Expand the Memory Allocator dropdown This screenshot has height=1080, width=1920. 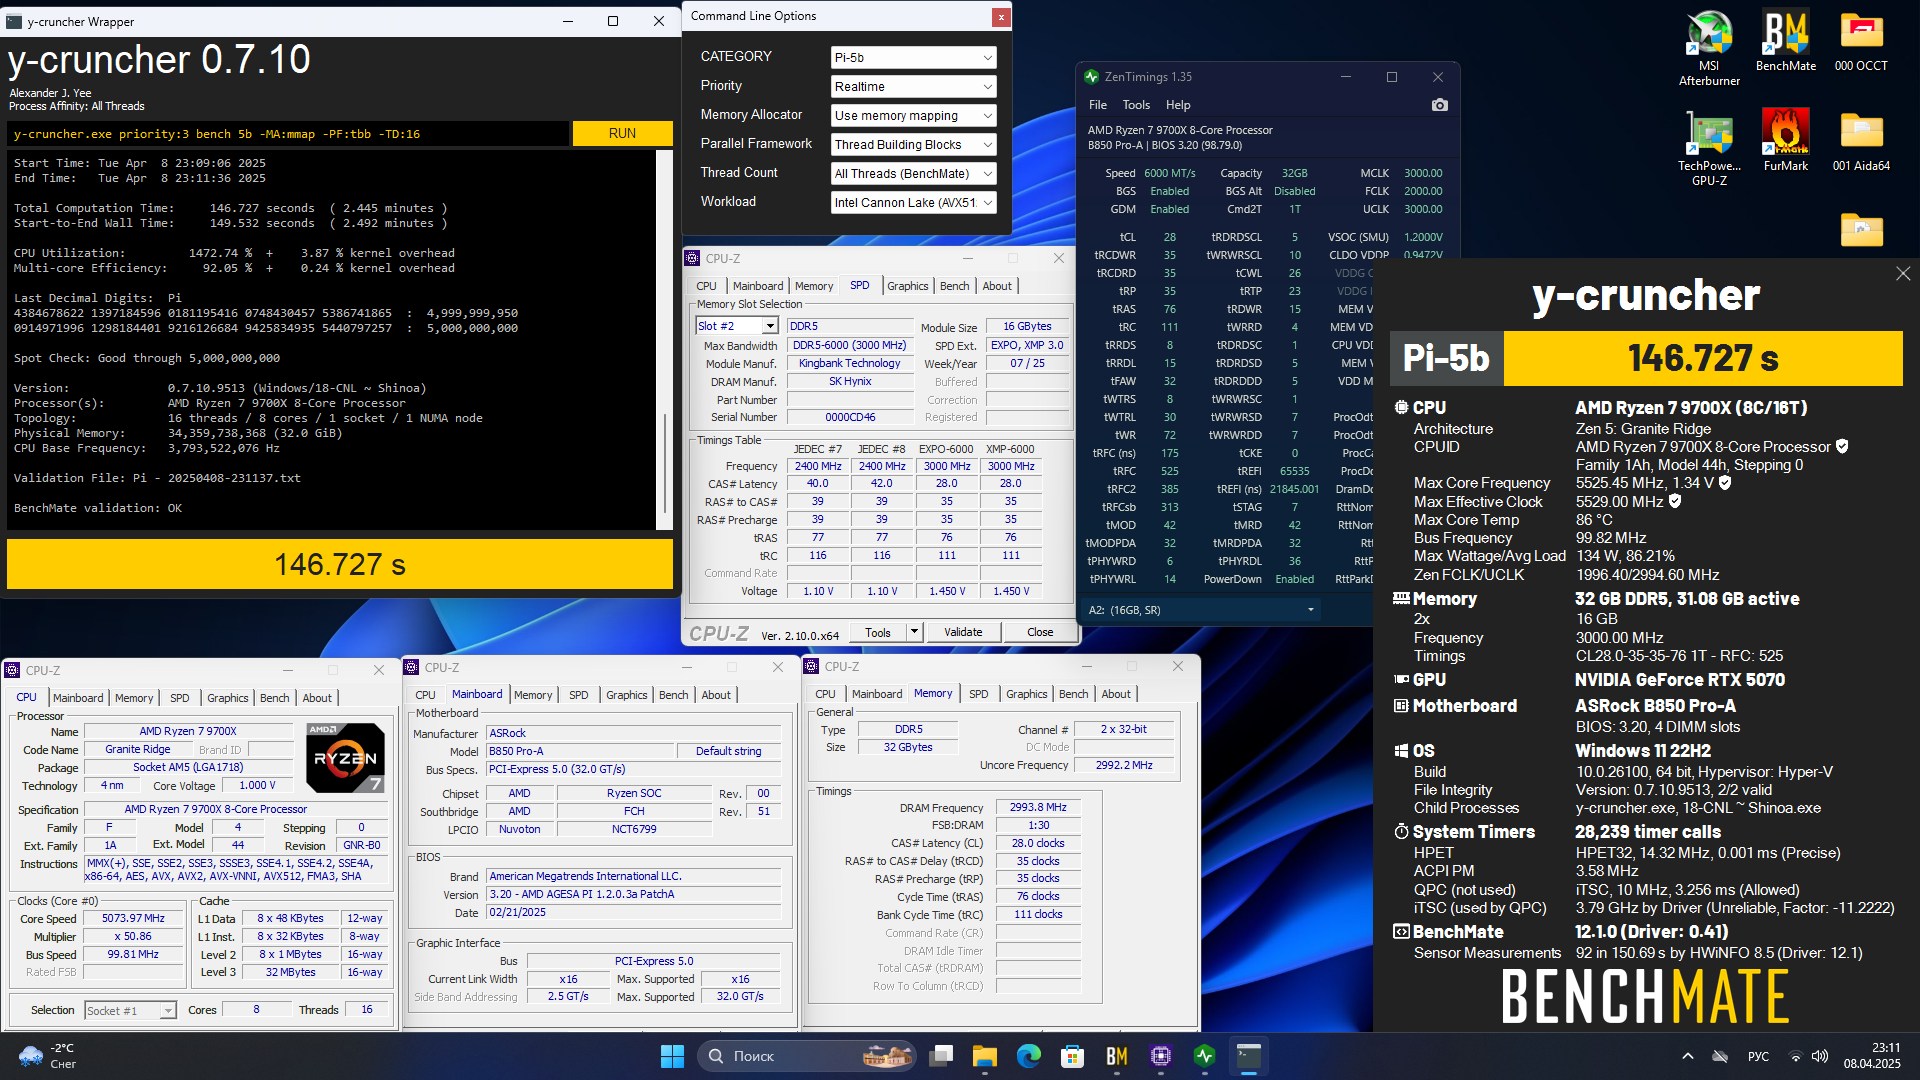click(913, 116)
